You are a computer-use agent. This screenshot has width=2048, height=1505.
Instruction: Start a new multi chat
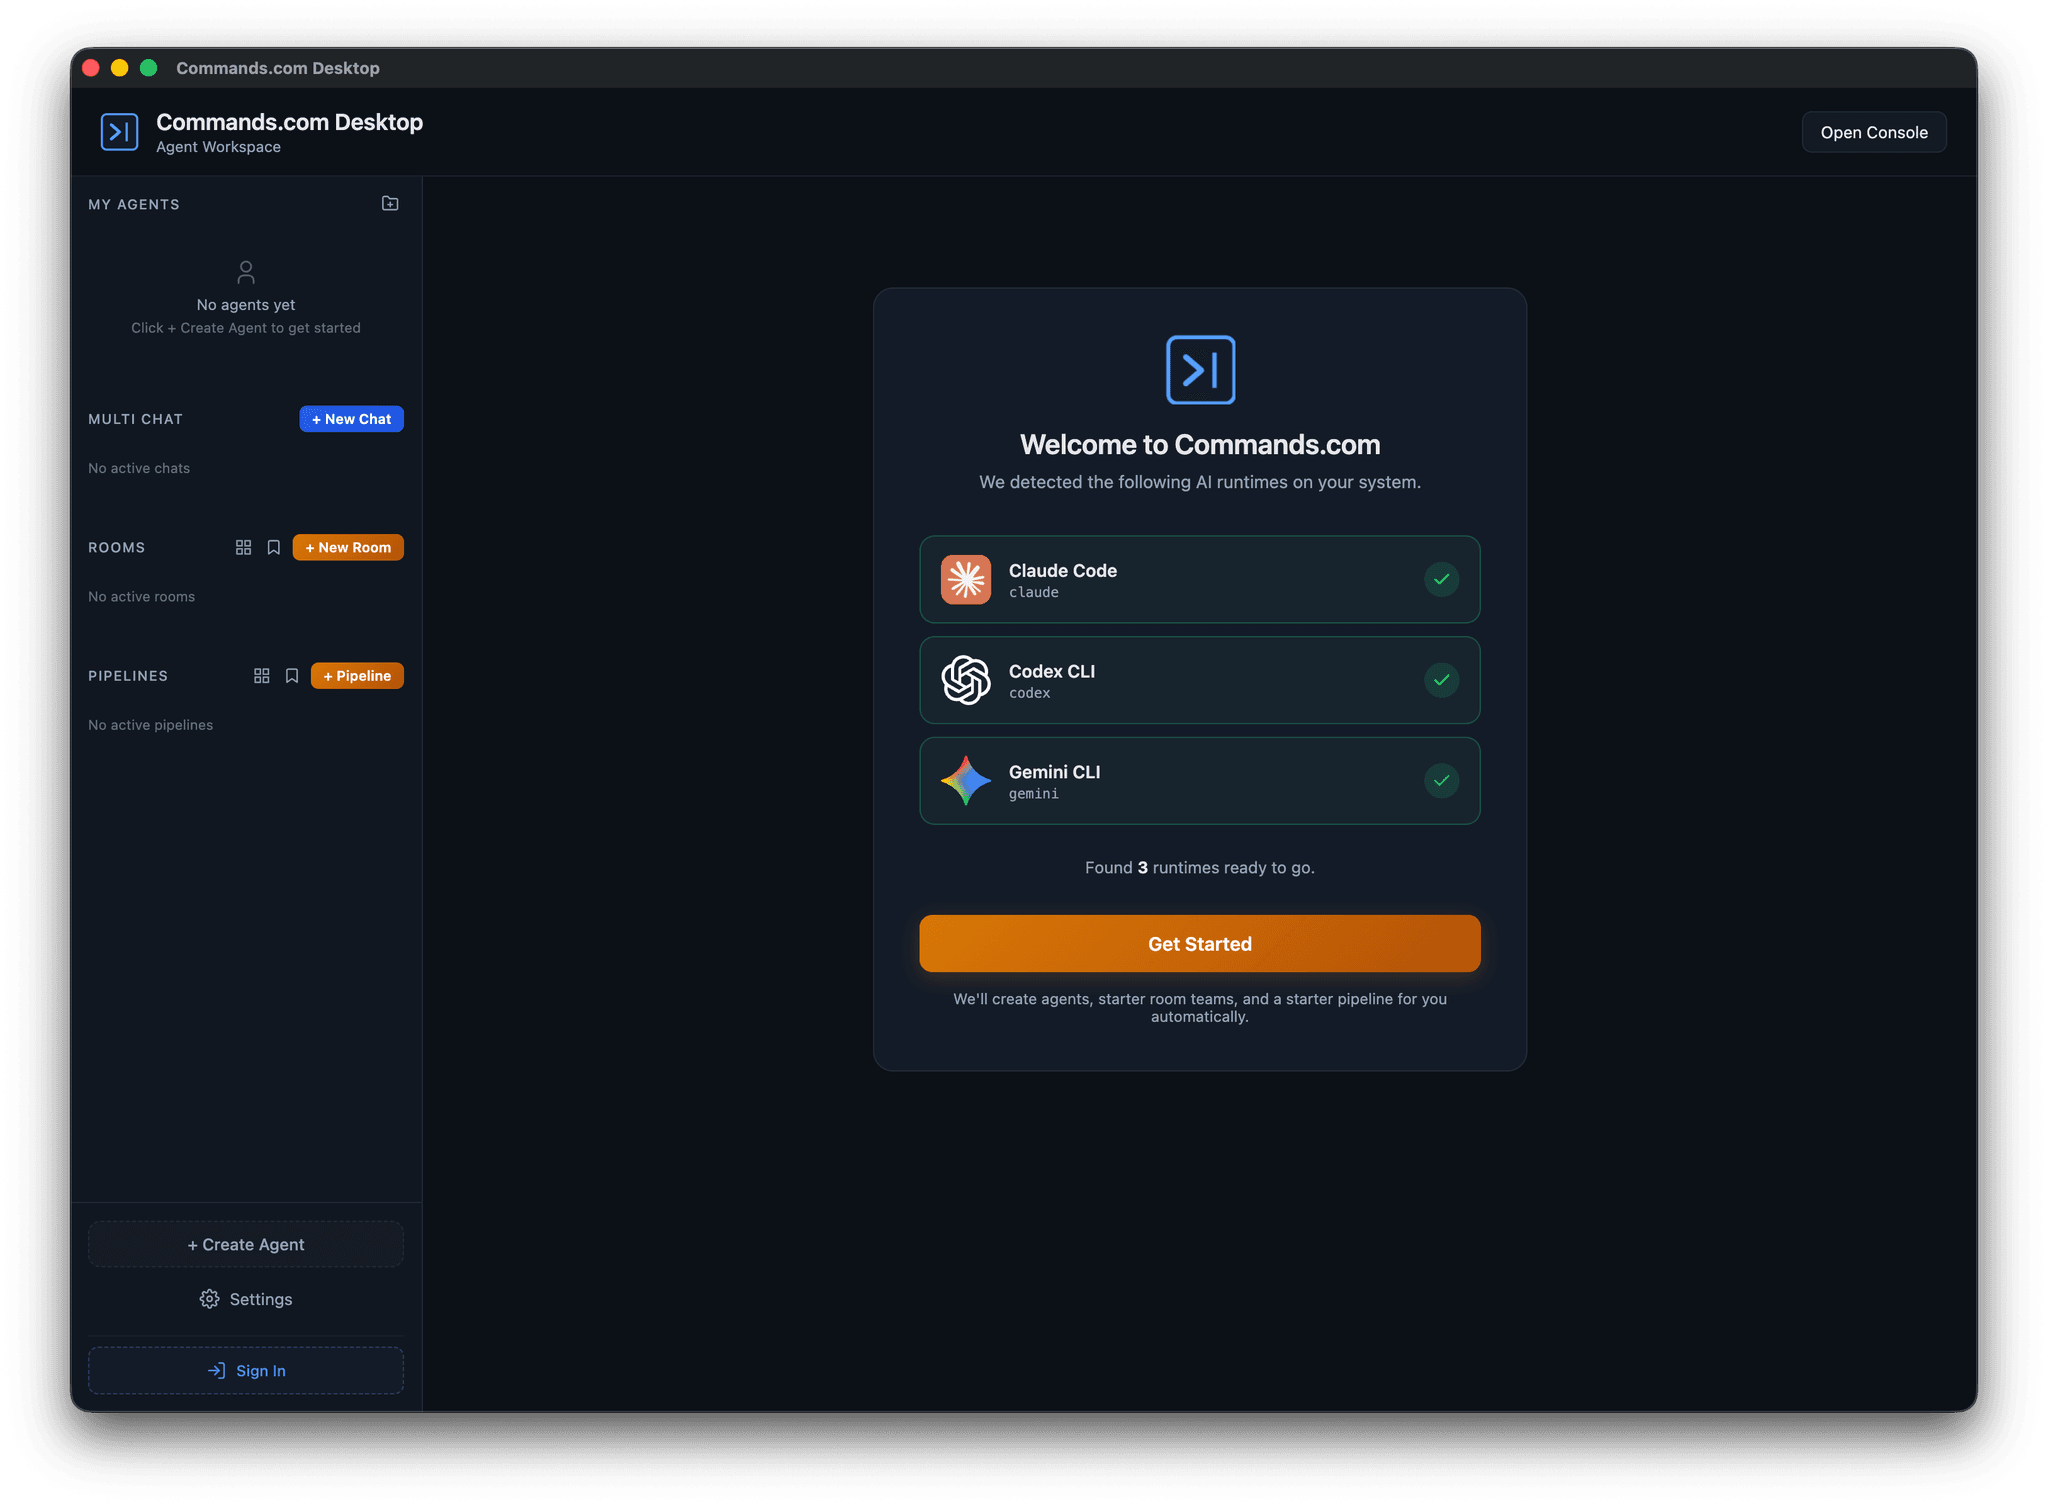(351, 419)
